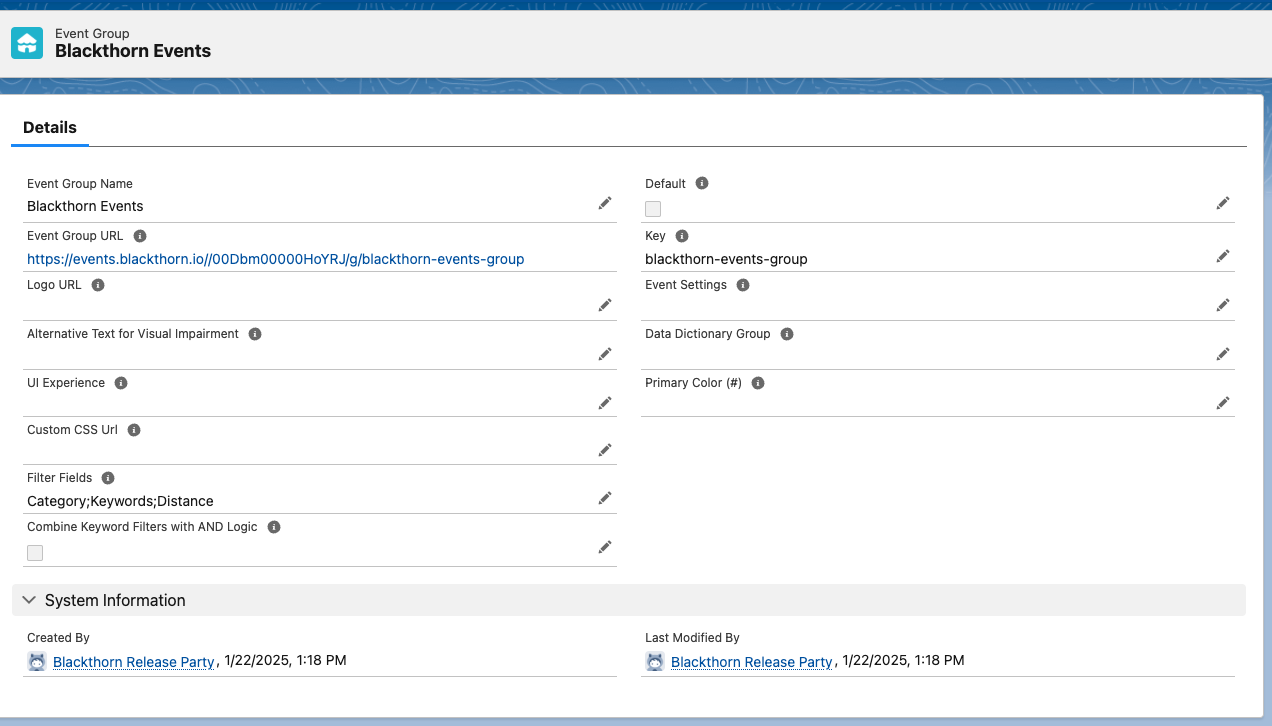
Task: Click the Last Modified By timestamp
Action: point(904,660)
